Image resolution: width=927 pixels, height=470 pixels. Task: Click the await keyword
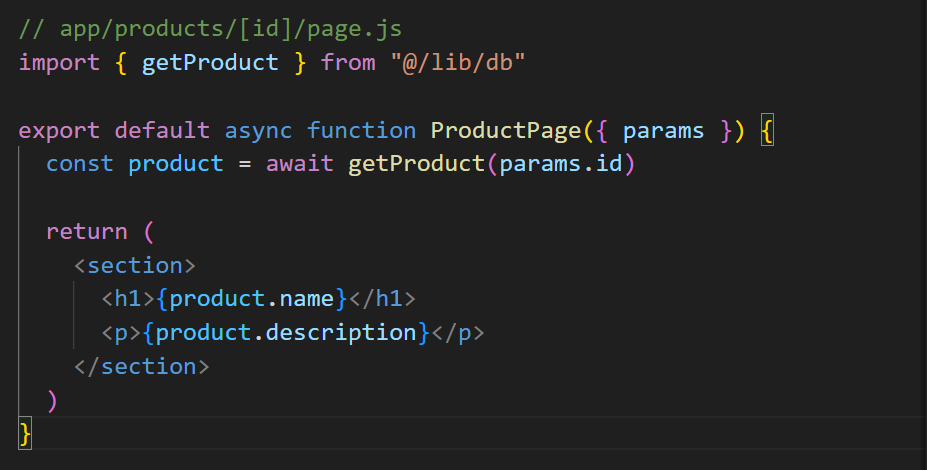299,164
